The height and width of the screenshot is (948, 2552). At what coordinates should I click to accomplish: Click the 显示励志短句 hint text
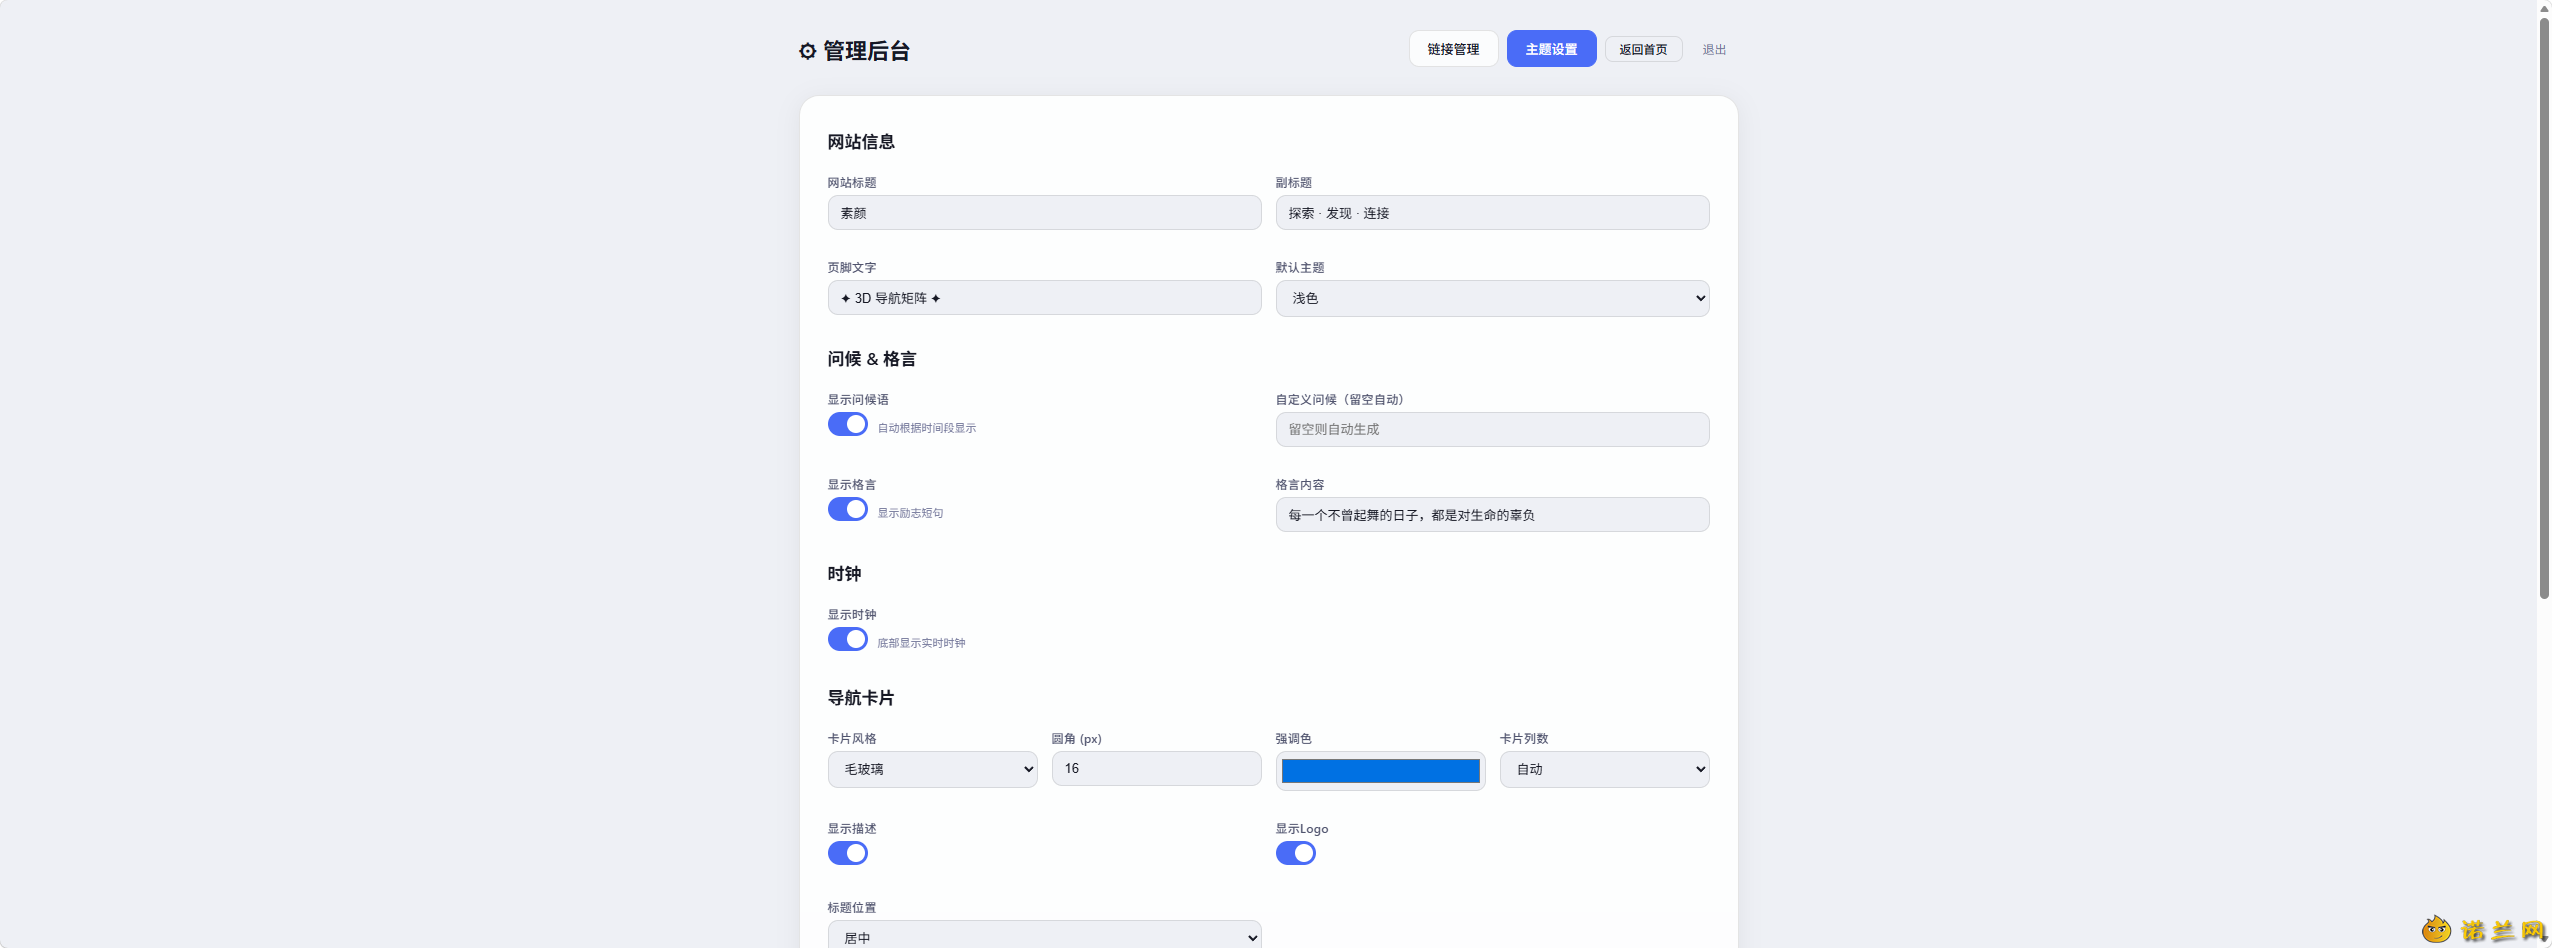[910, 513]
